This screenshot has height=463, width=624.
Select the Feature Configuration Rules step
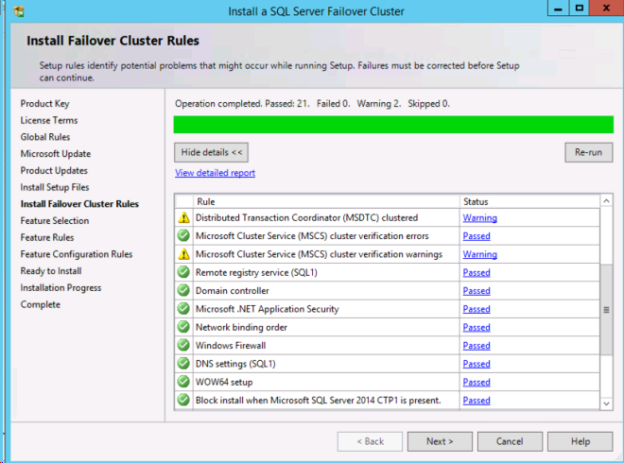click(76, 254)
